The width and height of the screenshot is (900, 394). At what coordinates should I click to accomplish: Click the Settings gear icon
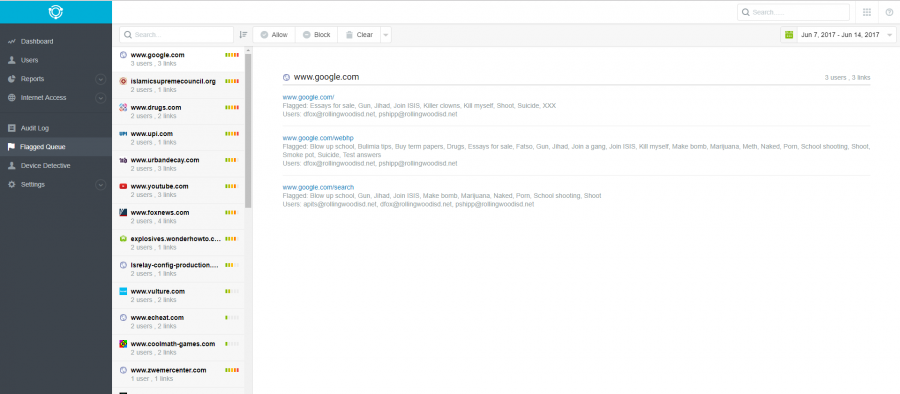click(x=11, y=184)
